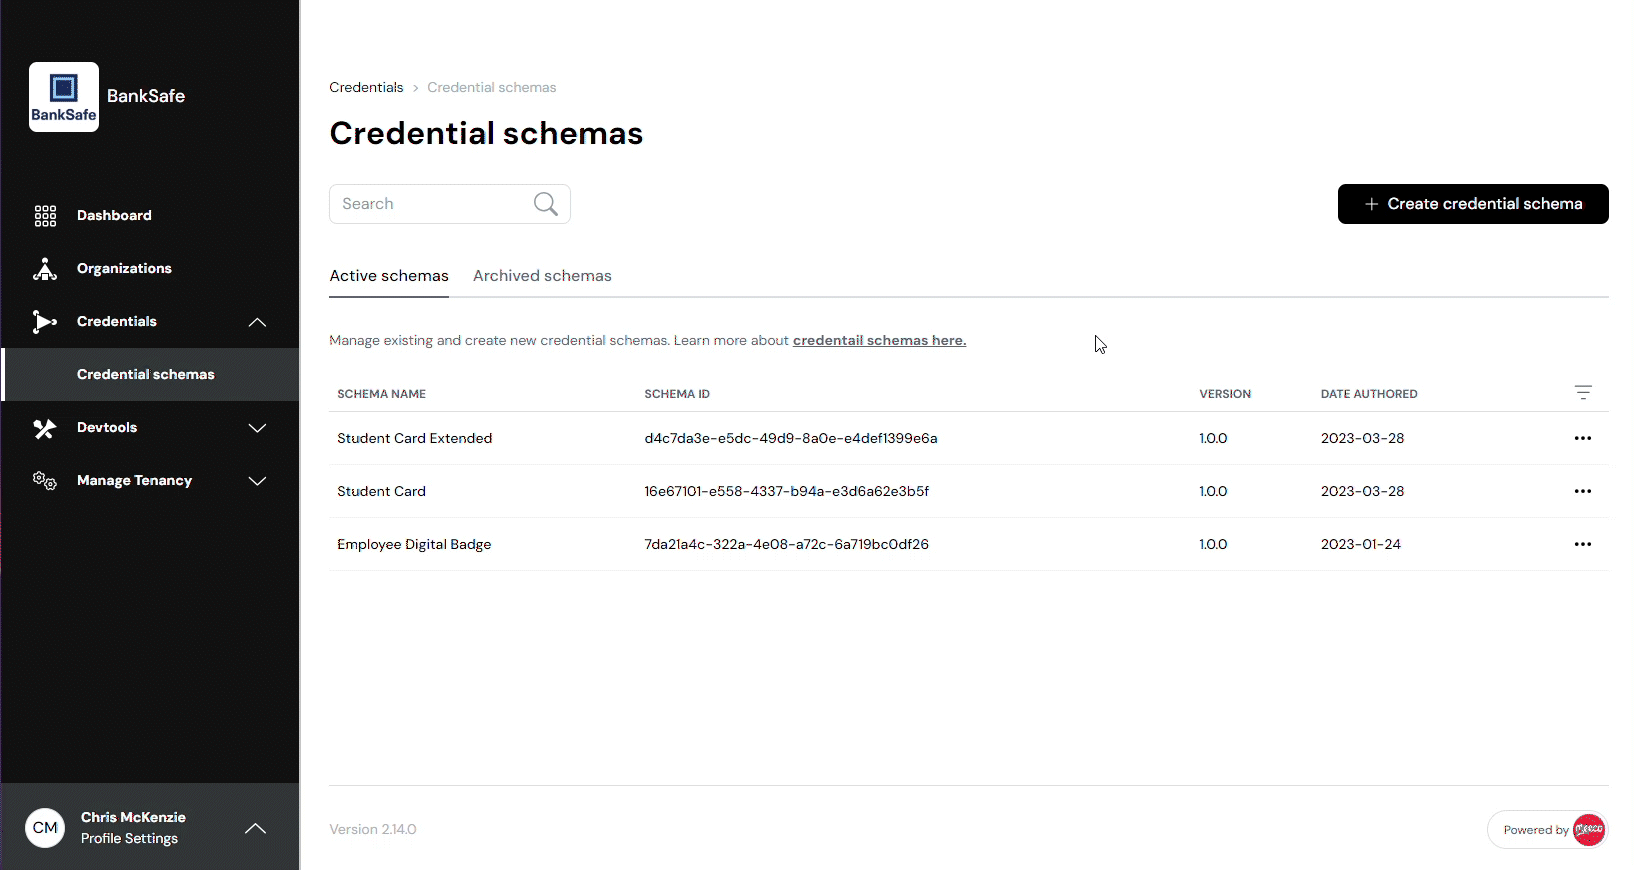Switch to Archived schemas tab

click(x=542, y=276)
